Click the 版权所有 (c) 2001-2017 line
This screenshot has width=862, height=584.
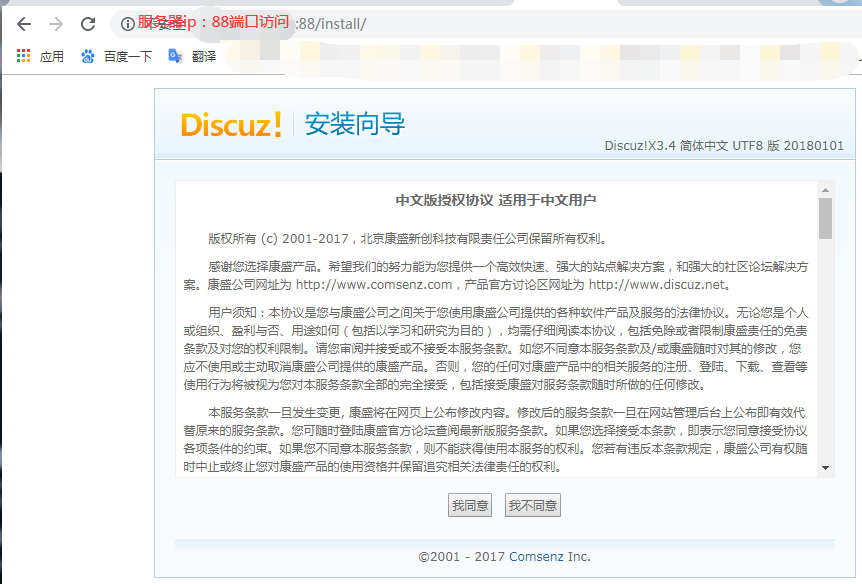point(408,239)
